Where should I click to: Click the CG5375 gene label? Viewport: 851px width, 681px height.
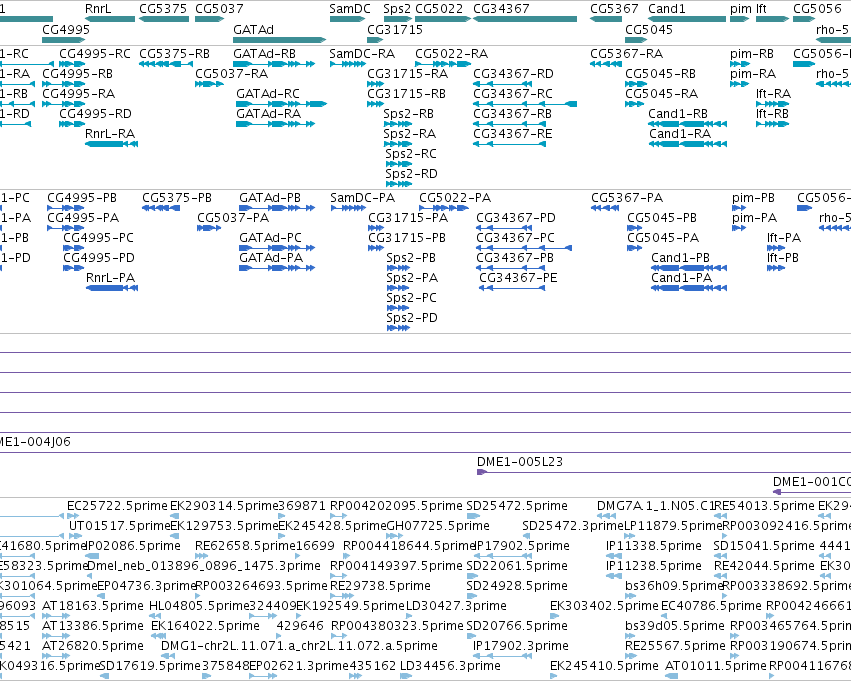click(163, 9)
